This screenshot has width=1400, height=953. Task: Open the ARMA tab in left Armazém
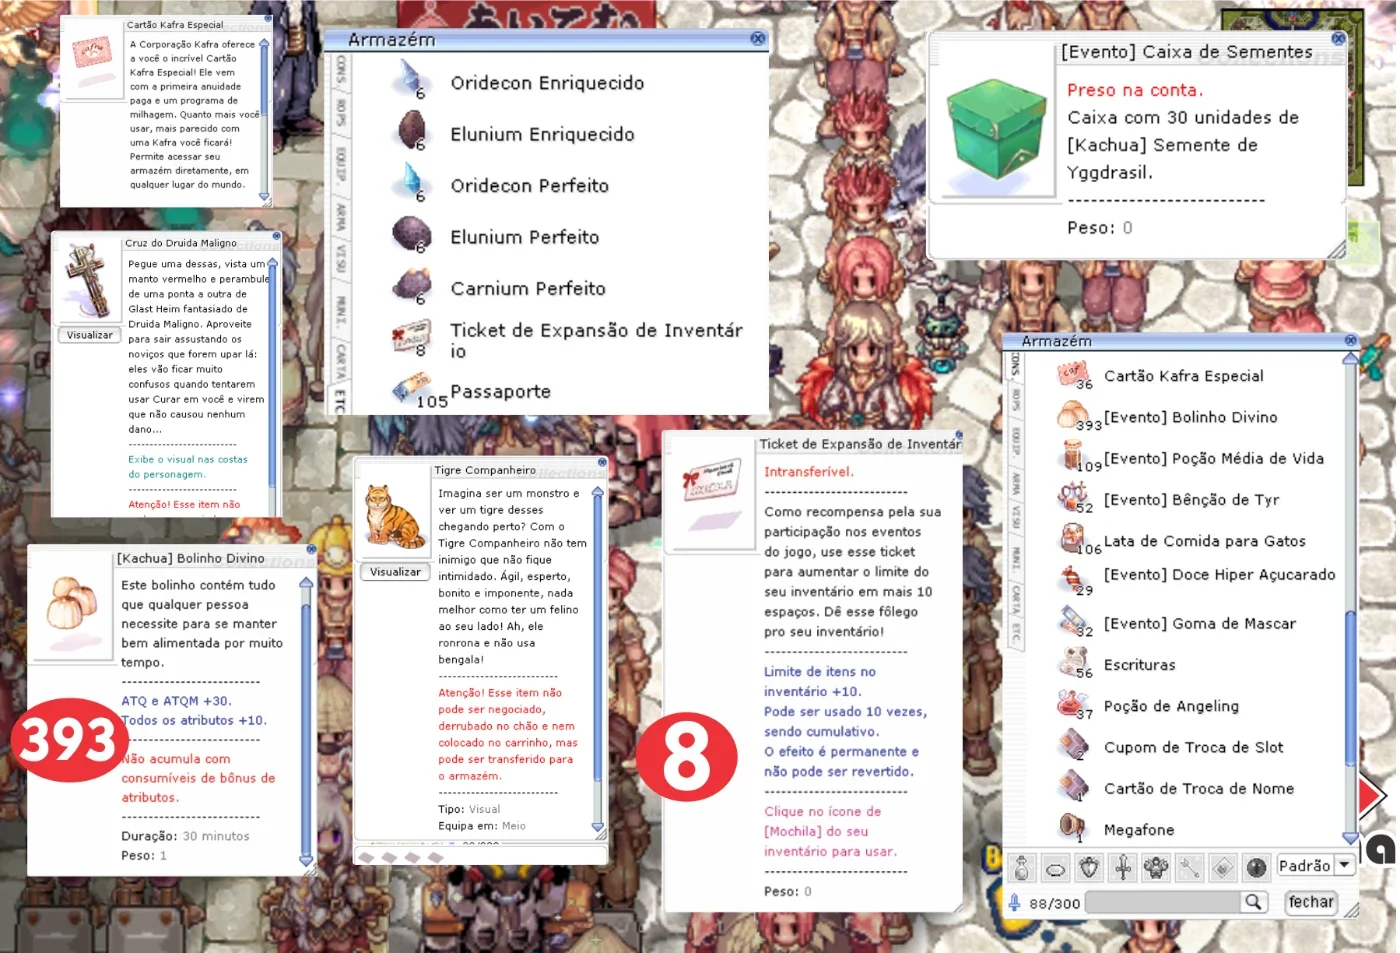340,218
